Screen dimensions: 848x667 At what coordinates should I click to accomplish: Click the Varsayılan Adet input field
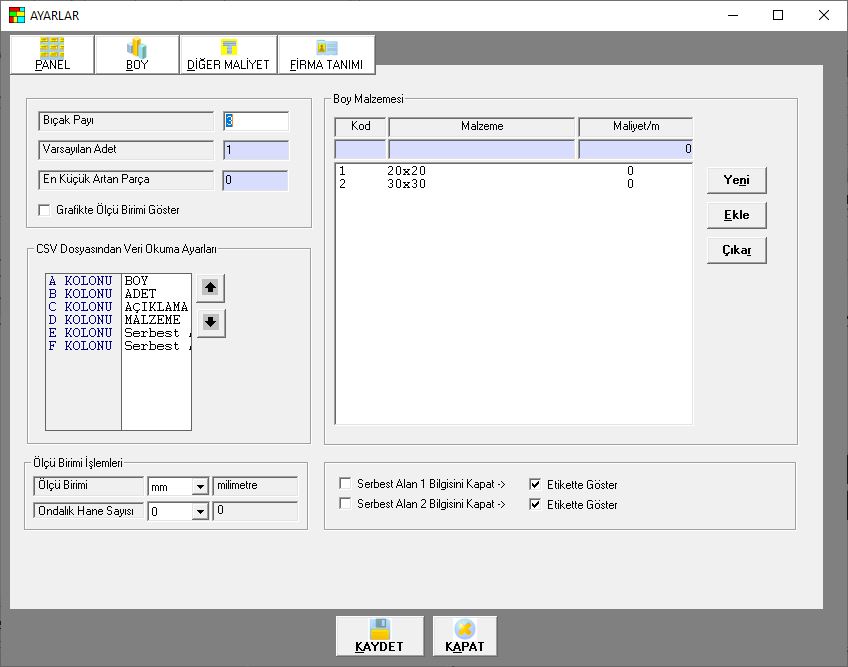point(256,150)
